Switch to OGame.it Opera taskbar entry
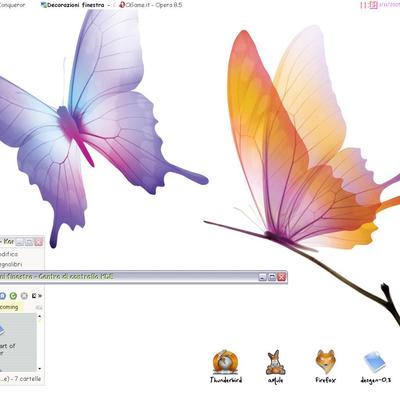 click(150, 5)
